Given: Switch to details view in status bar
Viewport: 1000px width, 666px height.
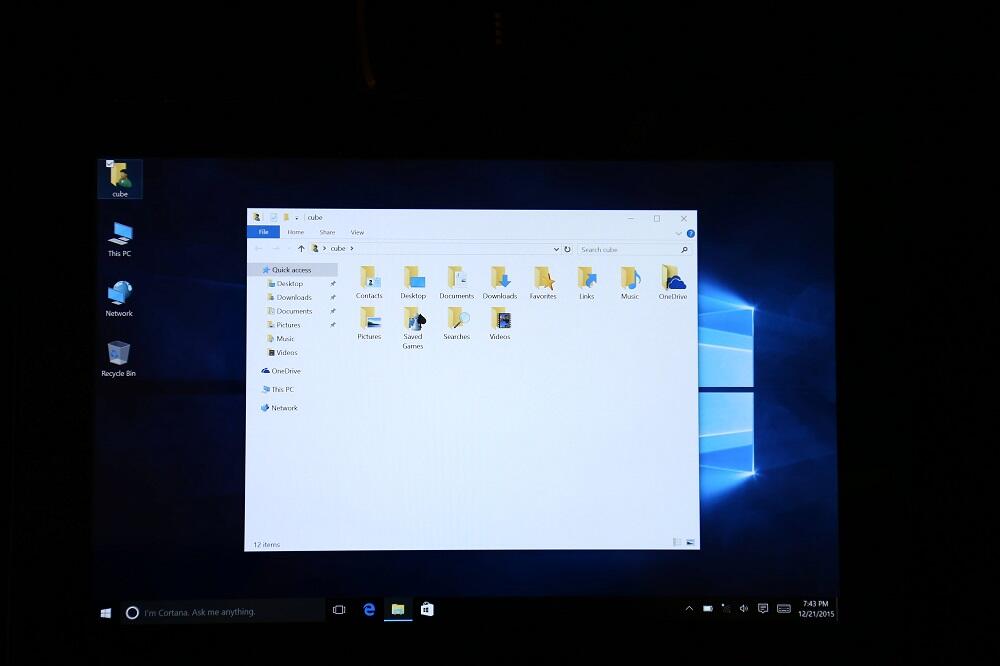Looking at the screenshot, I should pyautogui.click(x=677, y=542).
